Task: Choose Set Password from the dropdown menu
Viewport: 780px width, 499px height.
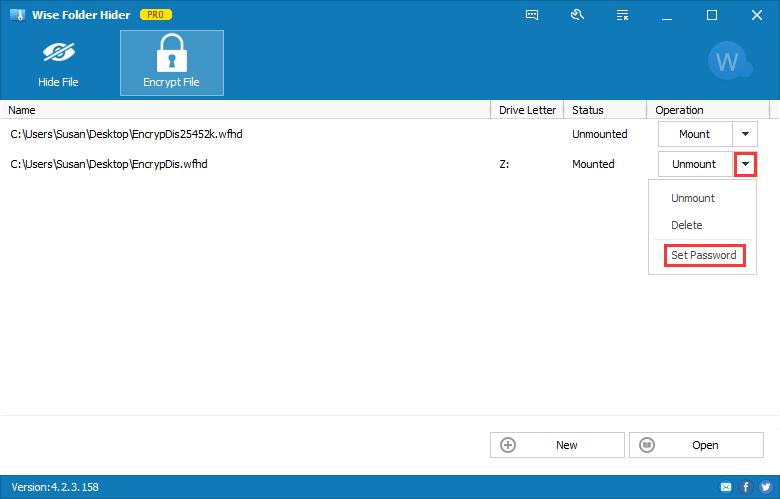Action: click(704, 255)
